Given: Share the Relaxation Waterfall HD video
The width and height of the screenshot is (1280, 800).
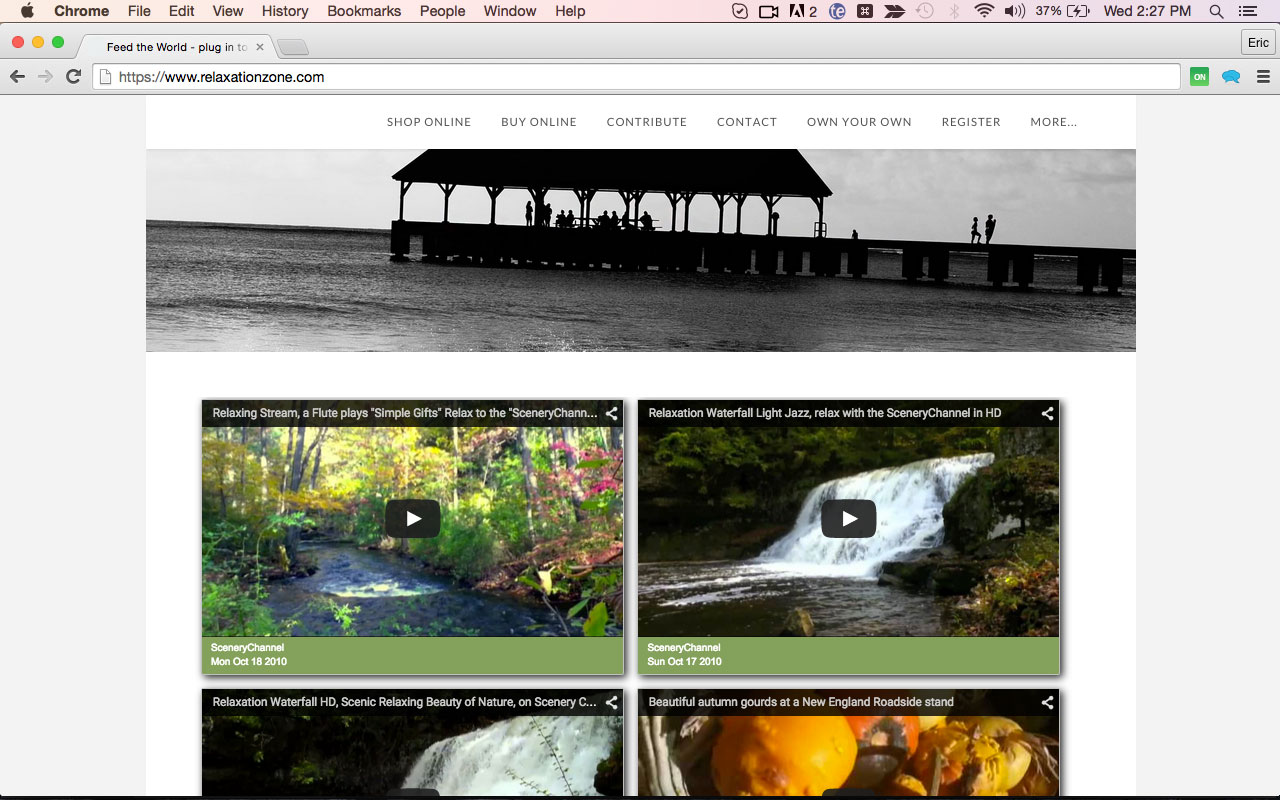Looking at the screenshot, I should [611, 702].
